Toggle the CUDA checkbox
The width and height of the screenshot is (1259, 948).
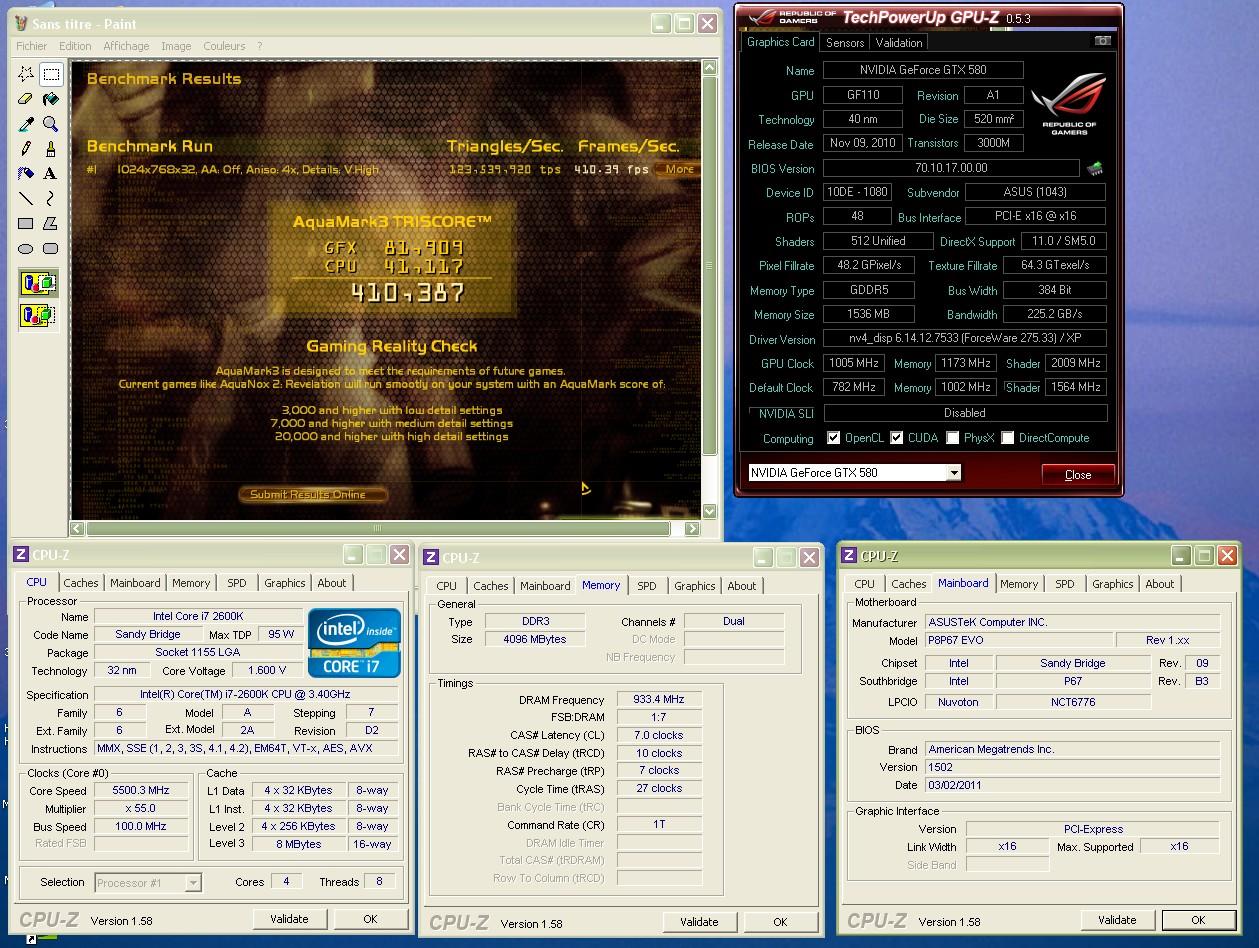click(897, 438)
